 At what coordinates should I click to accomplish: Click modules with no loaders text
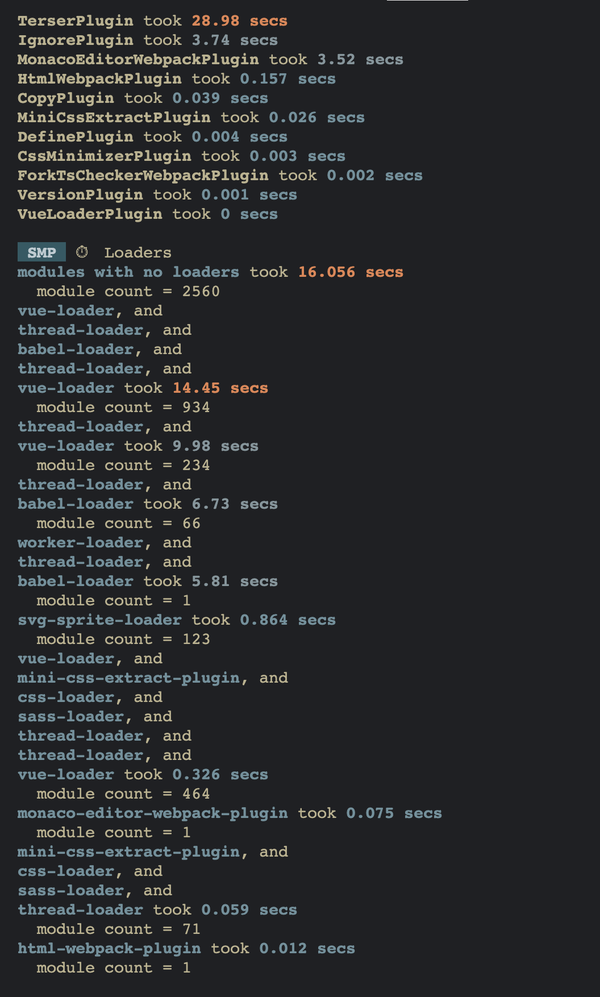pos(128,272)
